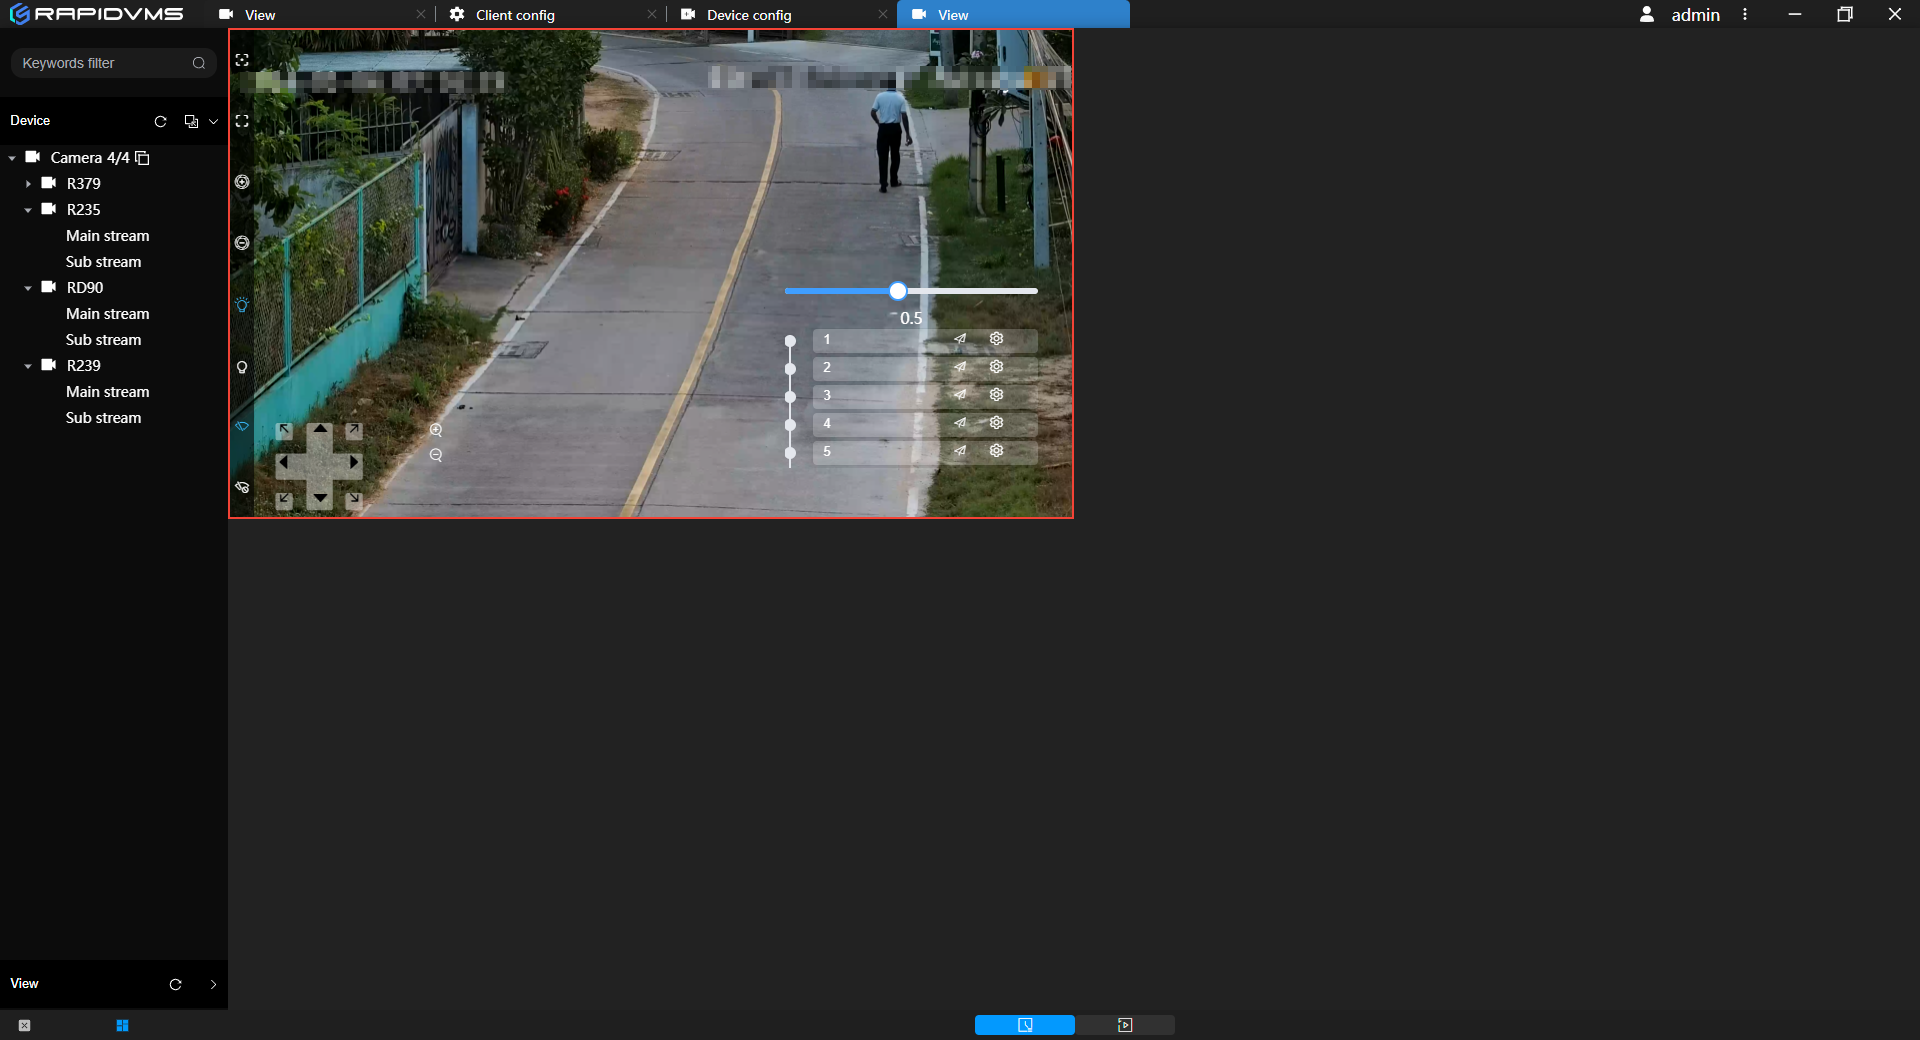
Task: Switch to the Device config tab
Action: click(x=749, y=15)
